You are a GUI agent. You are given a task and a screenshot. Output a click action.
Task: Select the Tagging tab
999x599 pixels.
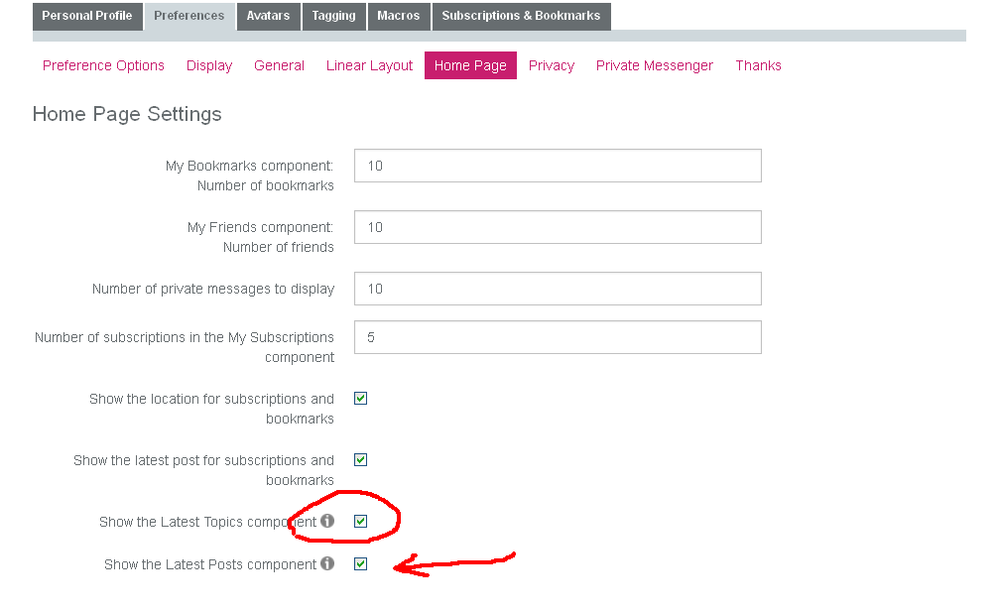pos(333,16)
